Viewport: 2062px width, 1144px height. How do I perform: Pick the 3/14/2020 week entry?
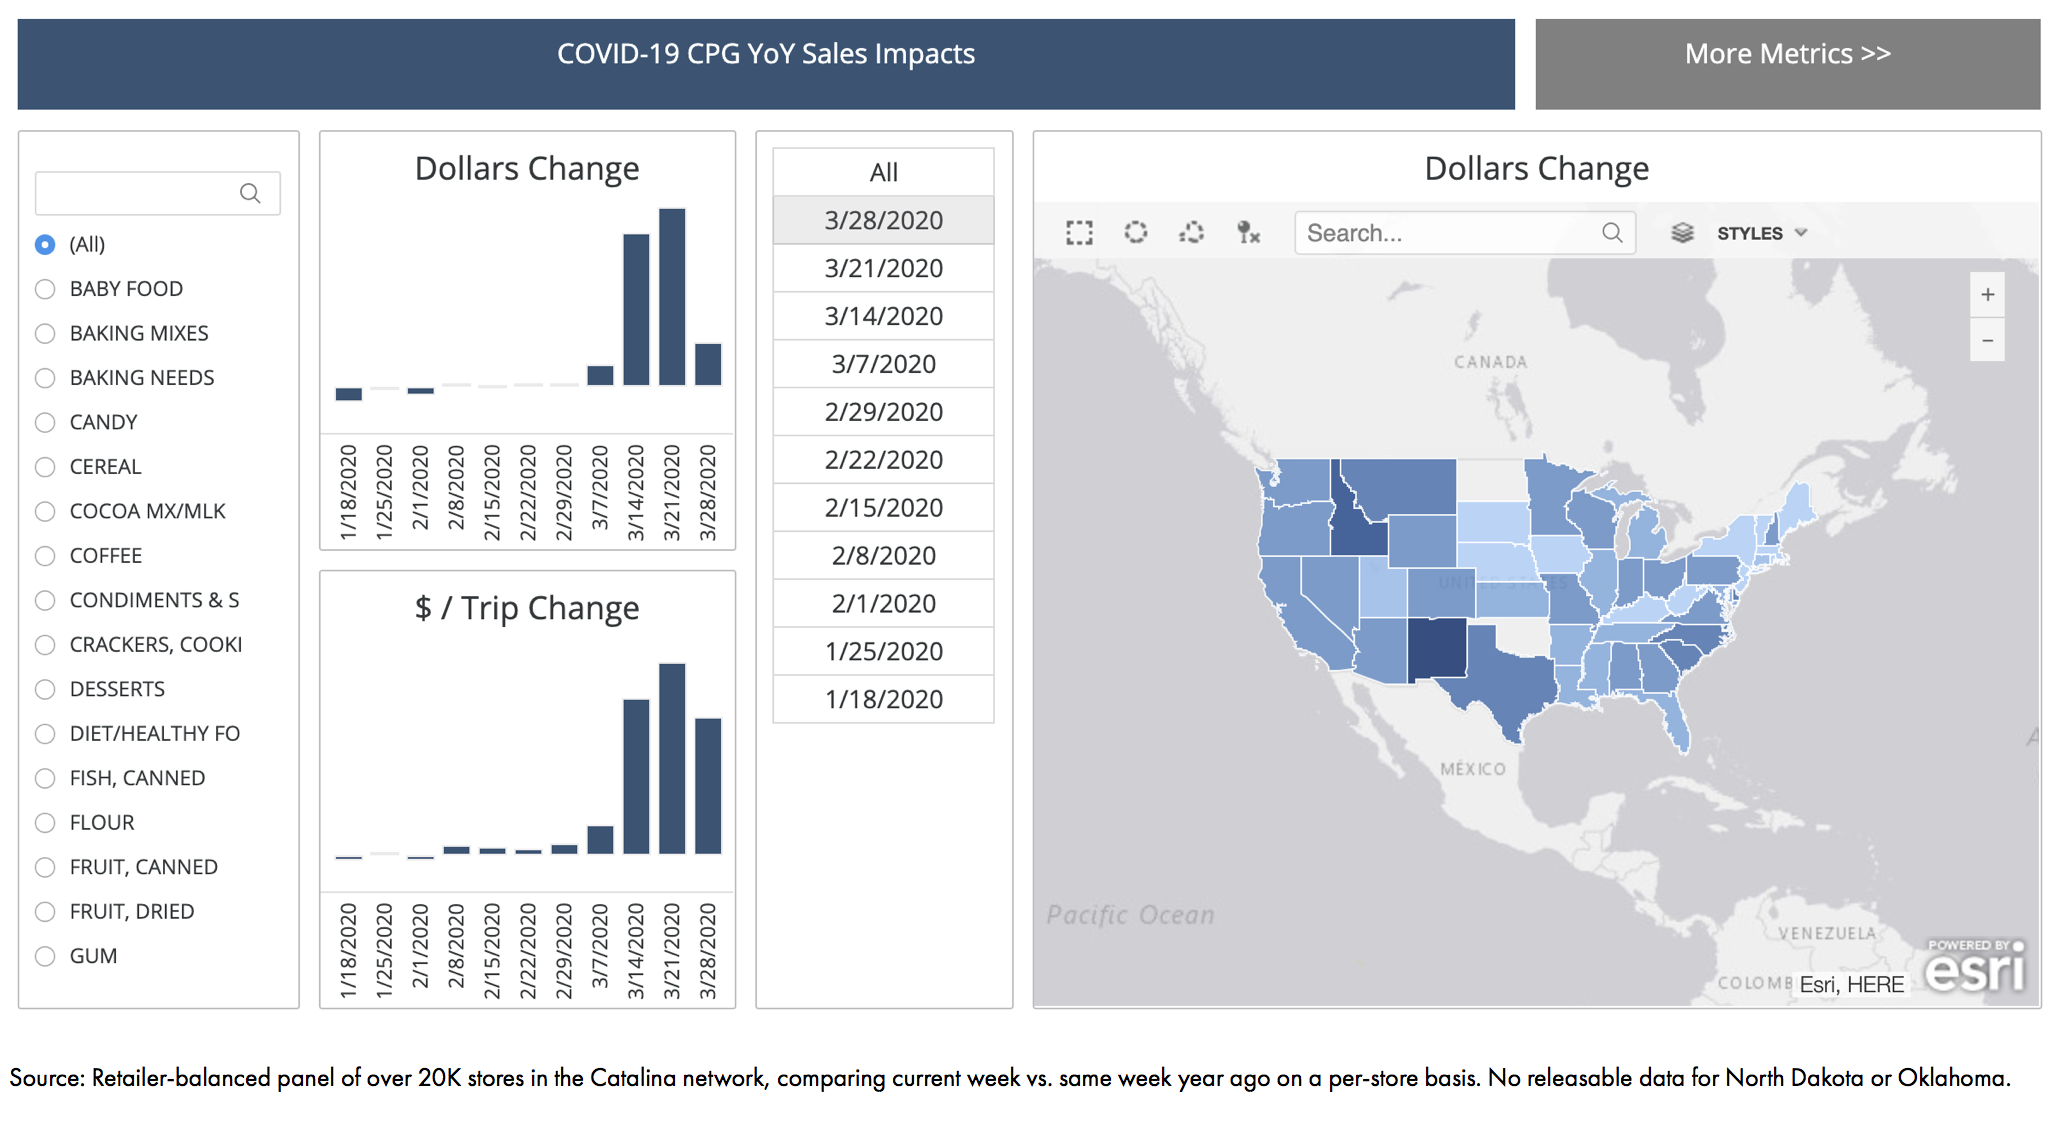883,316
